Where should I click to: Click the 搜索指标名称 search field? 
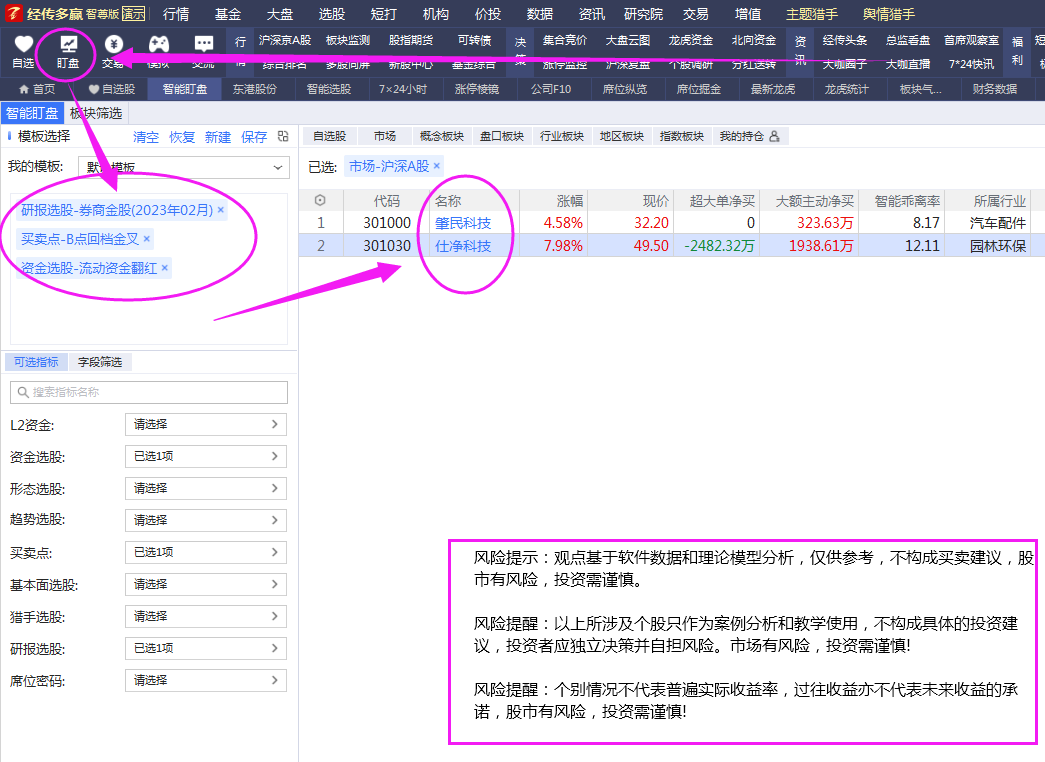(149, 392)
